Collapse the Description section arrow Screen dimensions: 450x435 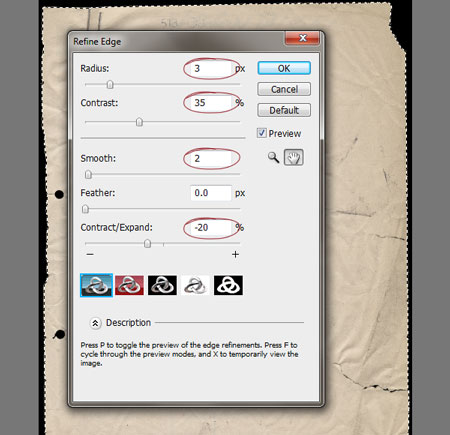click(x=95, y=323)
